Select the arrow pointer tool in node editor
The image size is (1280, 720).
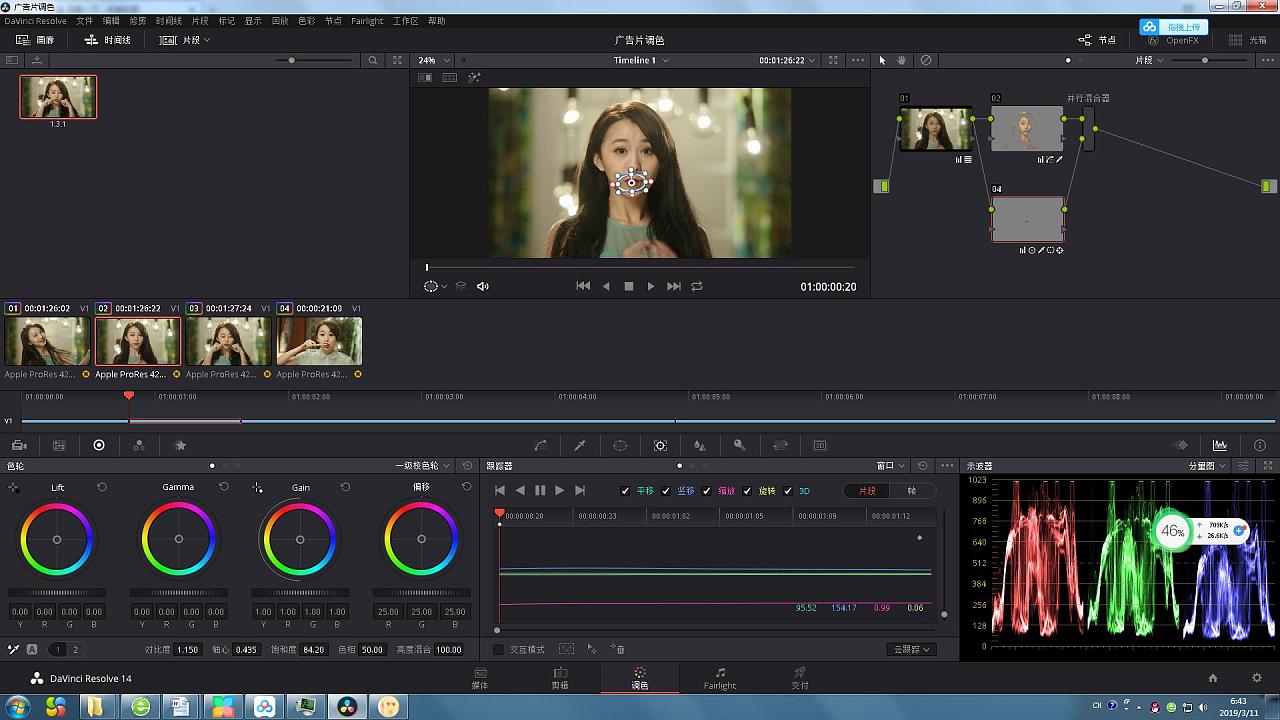click(882, 60)
